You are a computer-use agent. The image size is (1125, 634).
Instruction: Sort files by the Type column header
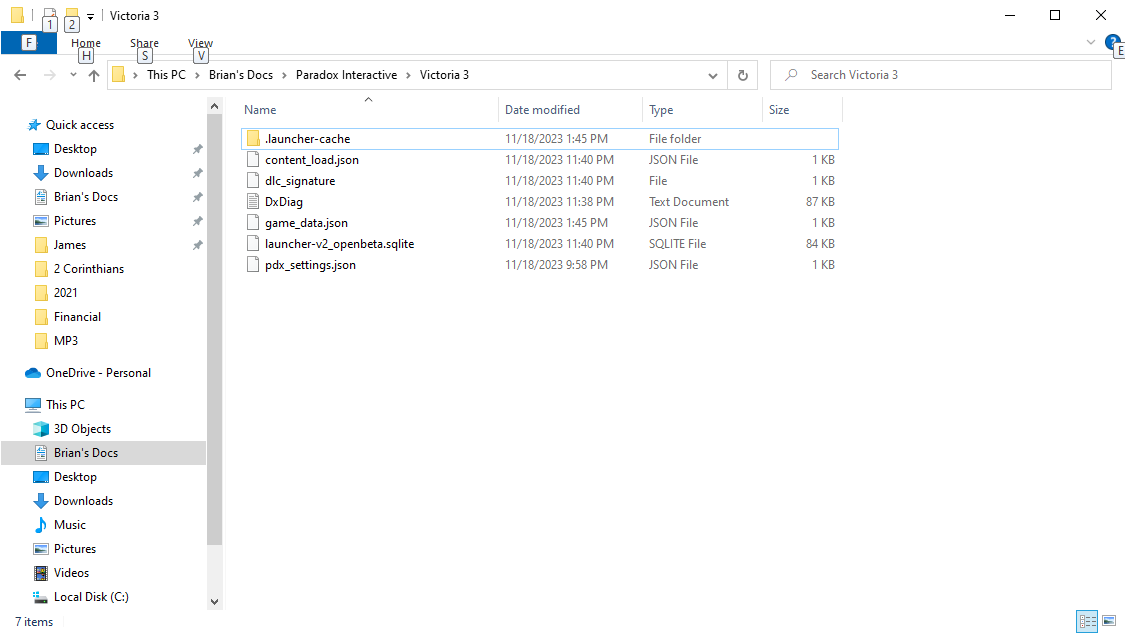click(x=702, y=110)
